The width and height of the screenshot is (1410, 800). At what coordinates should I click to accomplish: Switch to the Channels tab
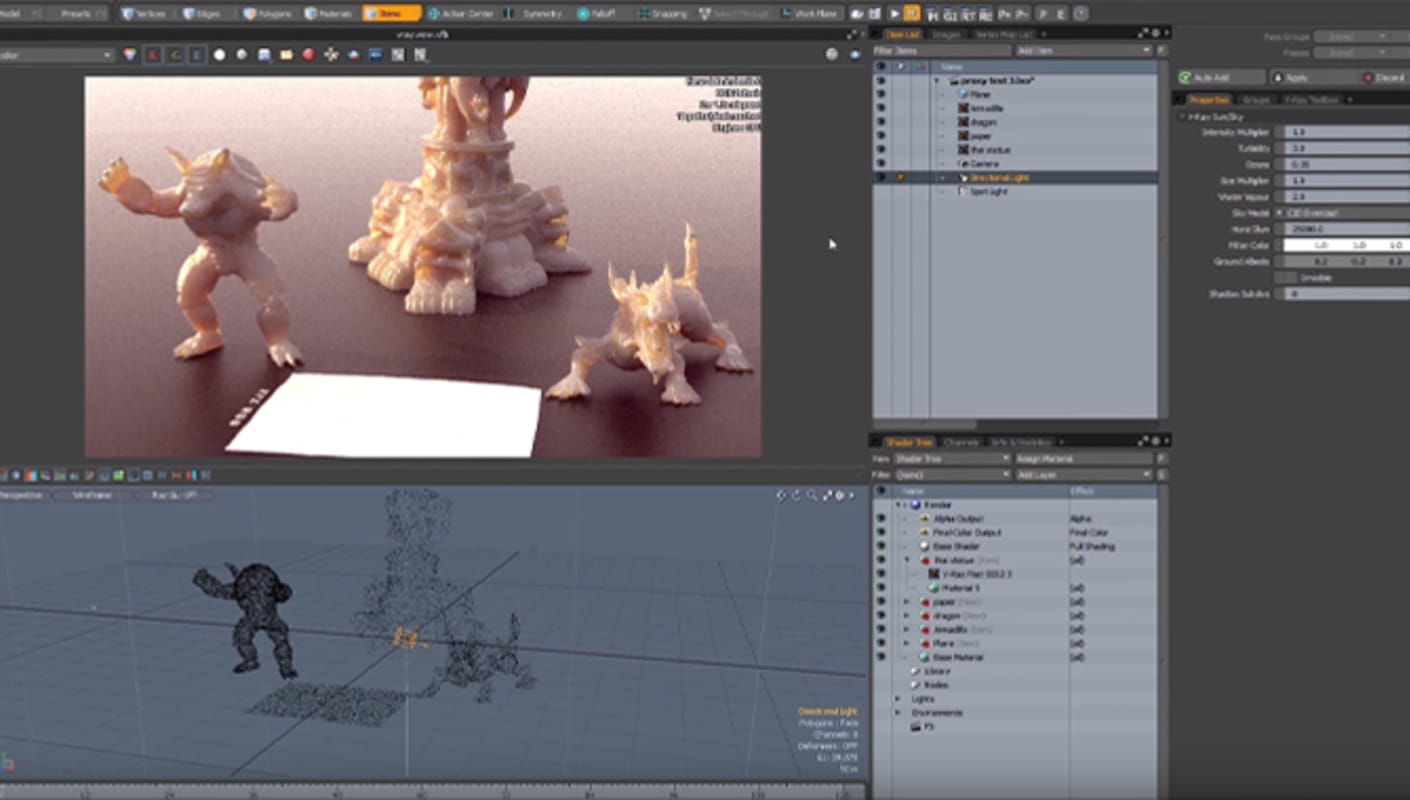[960, 442]
